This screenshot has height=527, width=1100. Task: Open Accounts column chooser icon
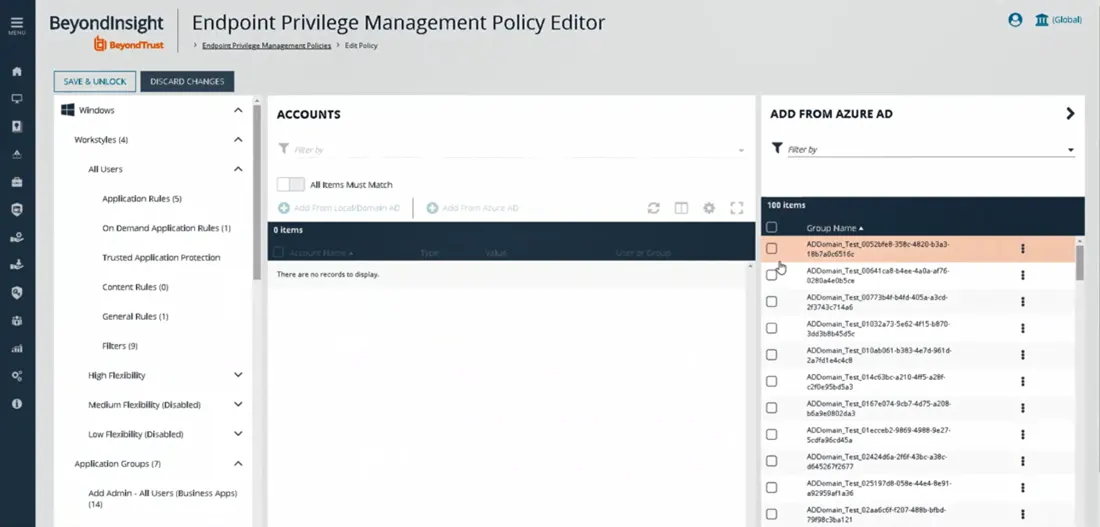click(681, 208)
